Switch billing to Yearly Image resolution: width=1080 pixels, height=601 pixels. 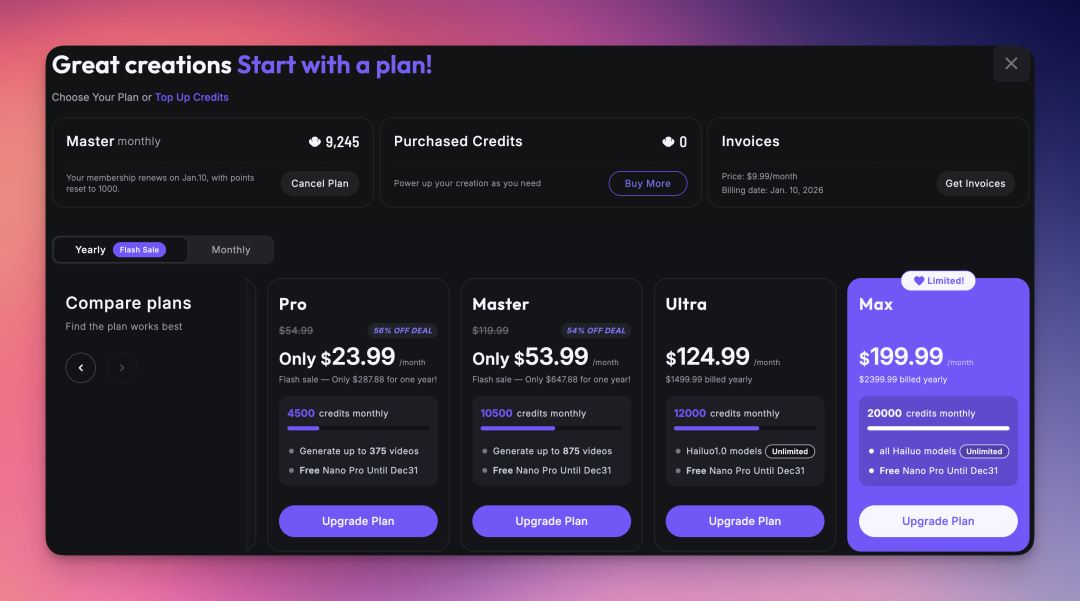pos(90,250)
